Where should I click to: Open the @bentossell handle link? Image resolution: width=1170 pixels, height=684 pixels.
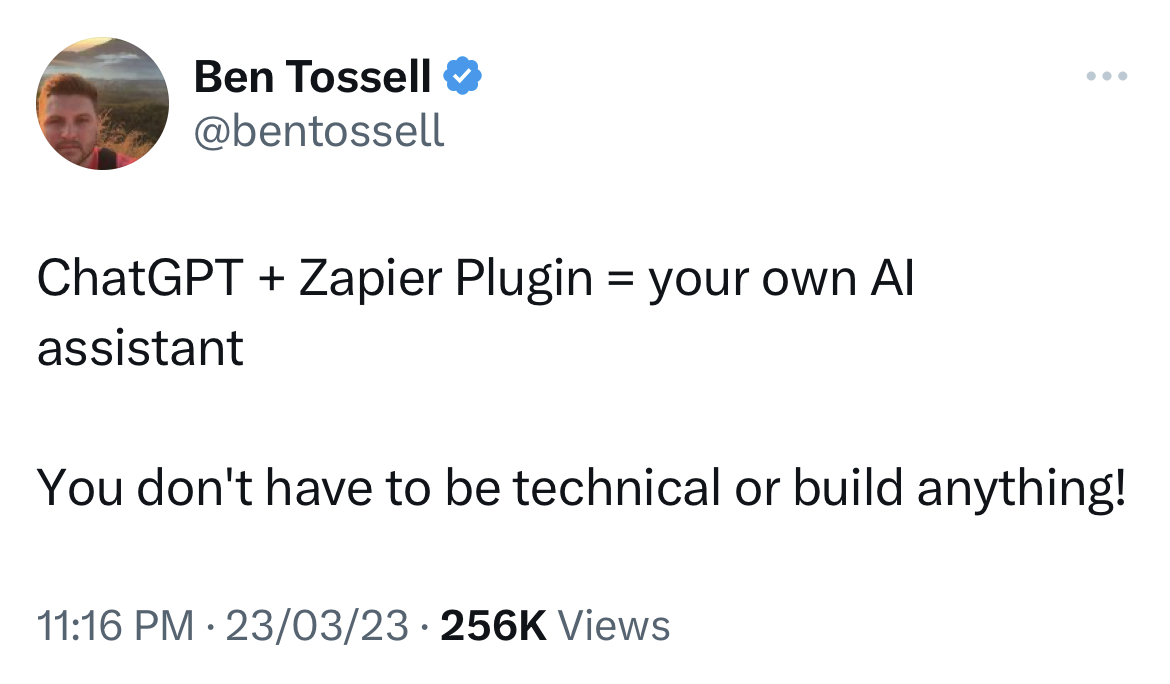319,130
